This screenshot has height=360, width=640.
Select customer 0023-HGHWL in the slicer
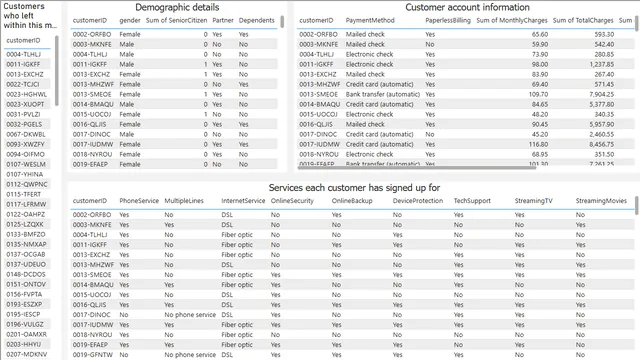[27, 94]
